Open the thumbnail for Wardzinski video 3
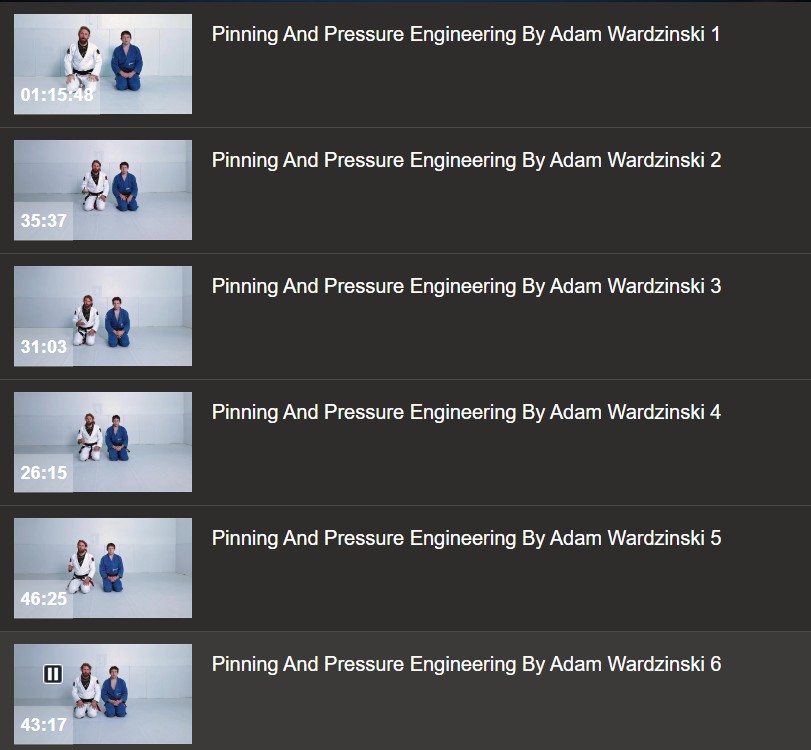Screen dimensions: 811x750 pyautogui.click(x=103, y=316)
